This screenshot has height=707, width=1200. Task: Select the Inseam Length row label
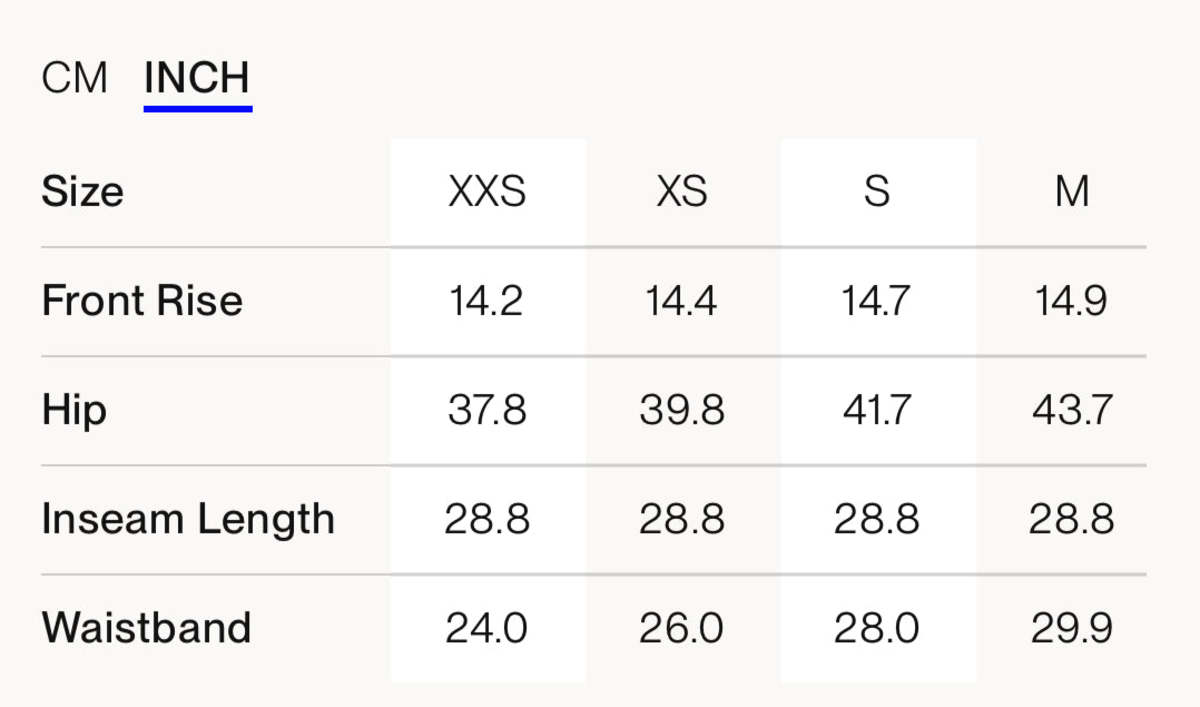188,519
